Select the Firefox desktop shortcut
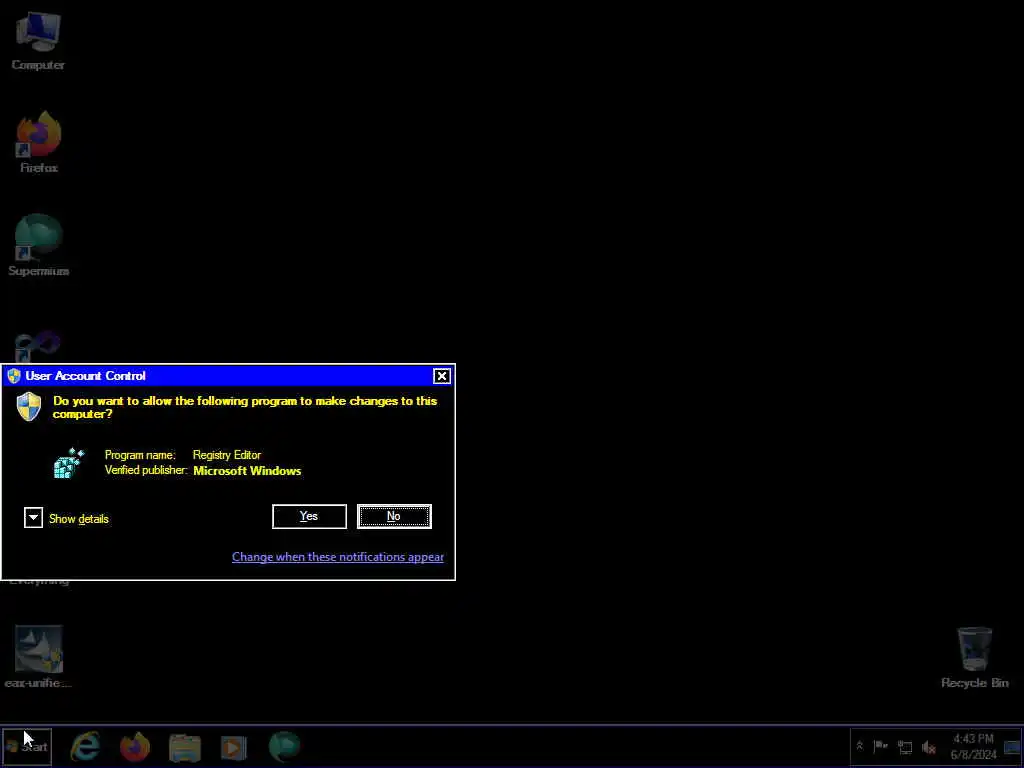This screenshot has height=768, width=1024. click(39, 142)
